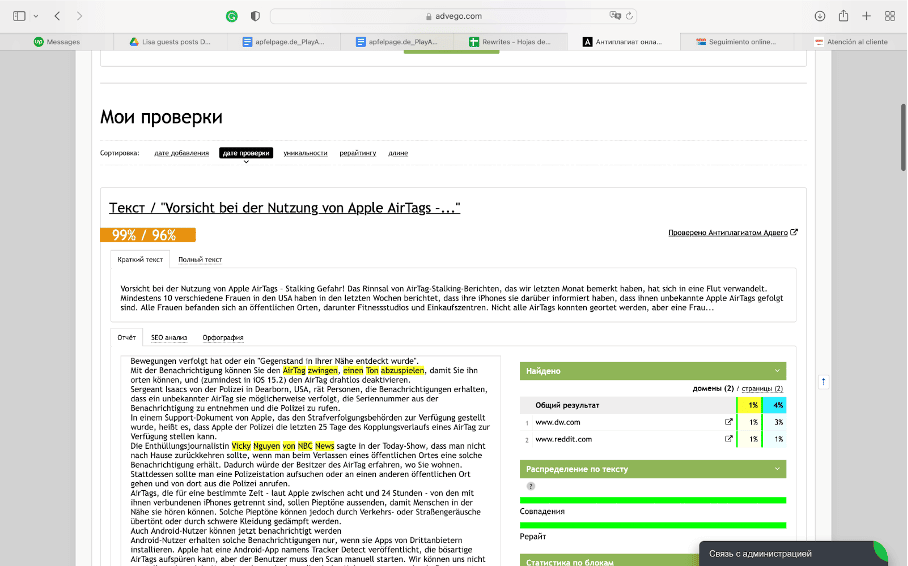Click the yellow 1% Общий результат cell

coord(749,405)
